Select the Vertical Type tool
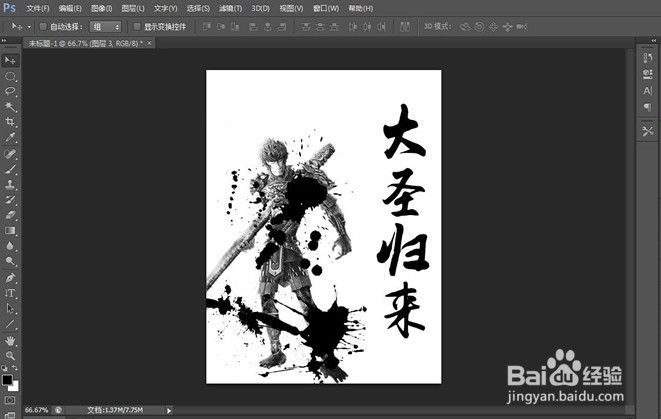Image resolution: width=661 pixels, height=419 pixels. (10, 293)
